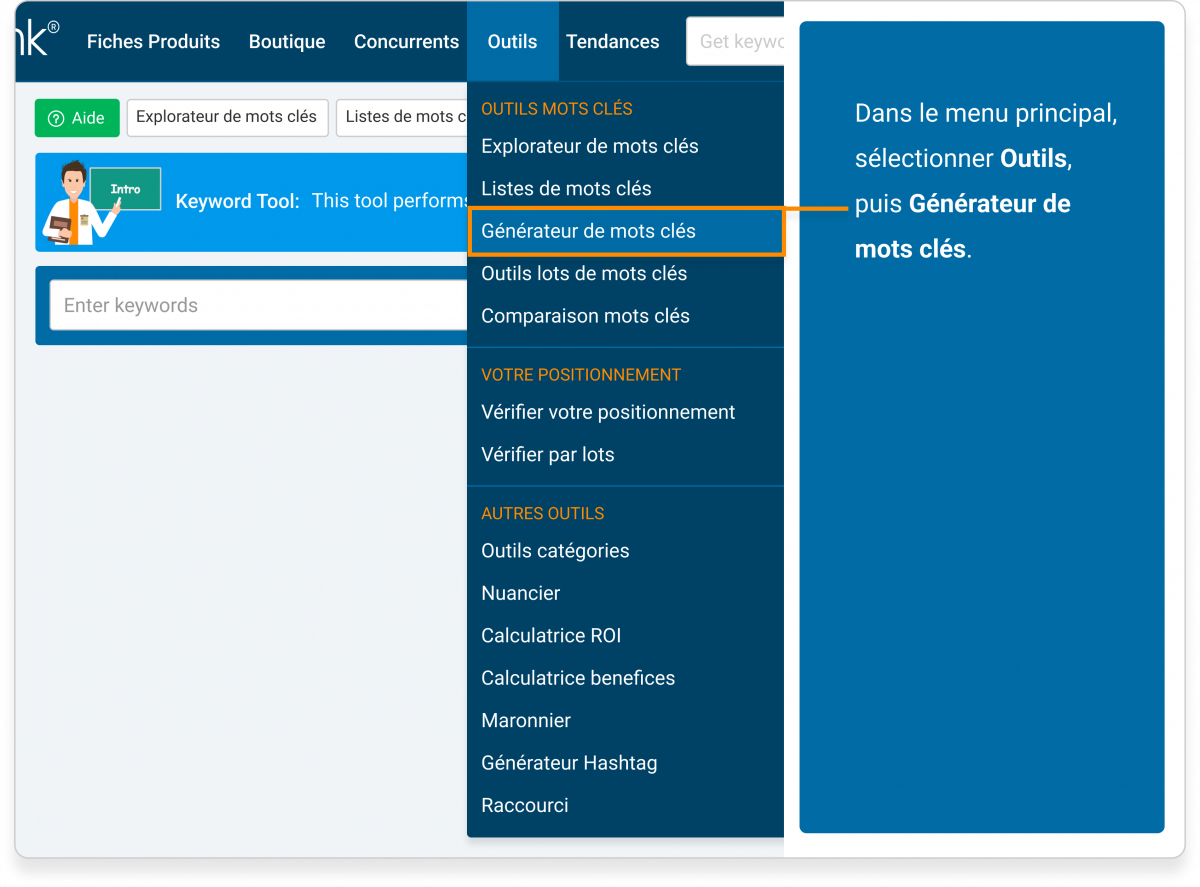This screenshot has width=1200, height=887.
Task: Select Listes de mots clés in menu
Action: click(566, 188)
